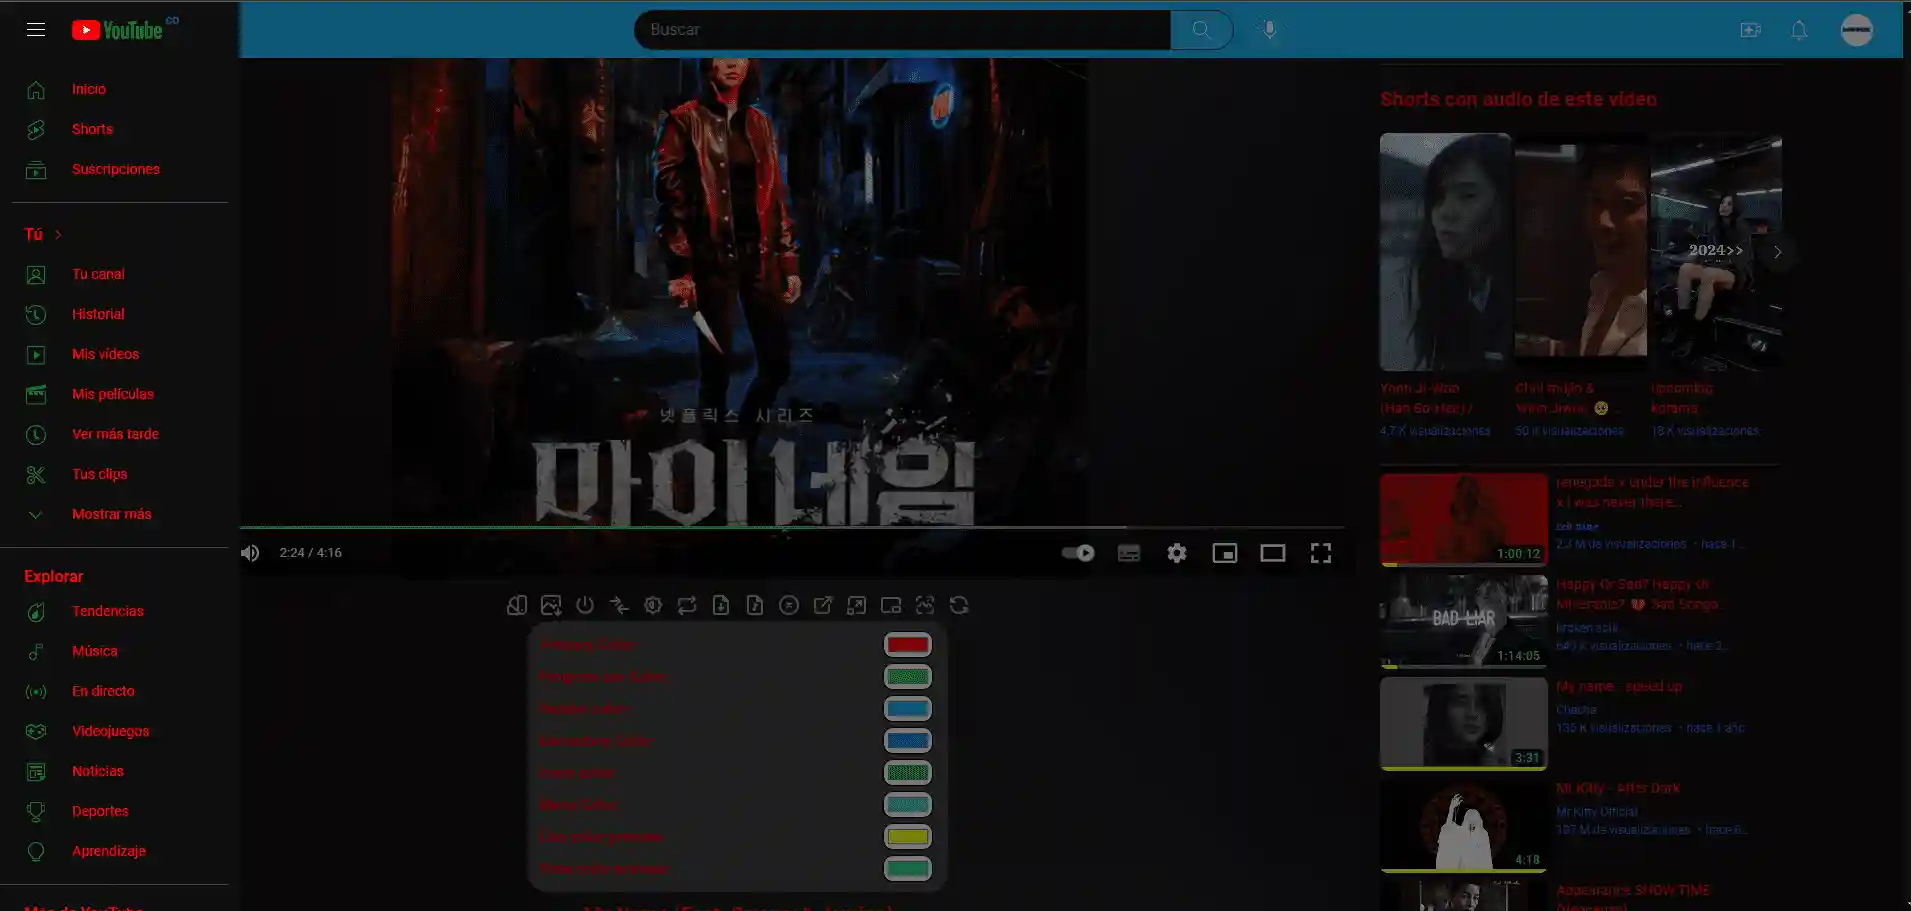
Task: Open the Header color swatch
Action: 908,709
